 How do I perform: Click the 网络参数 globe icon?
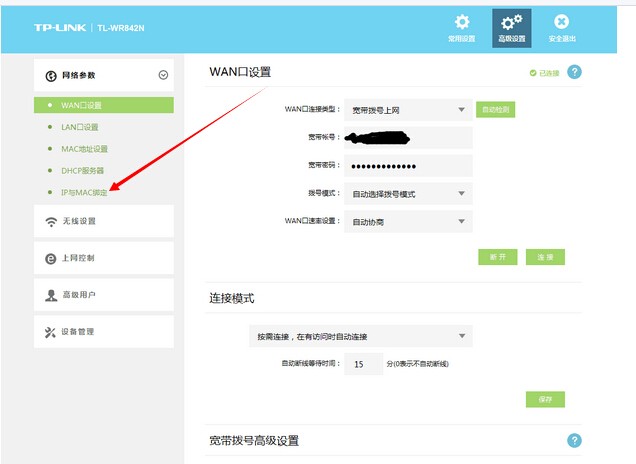tap(51, 76)
